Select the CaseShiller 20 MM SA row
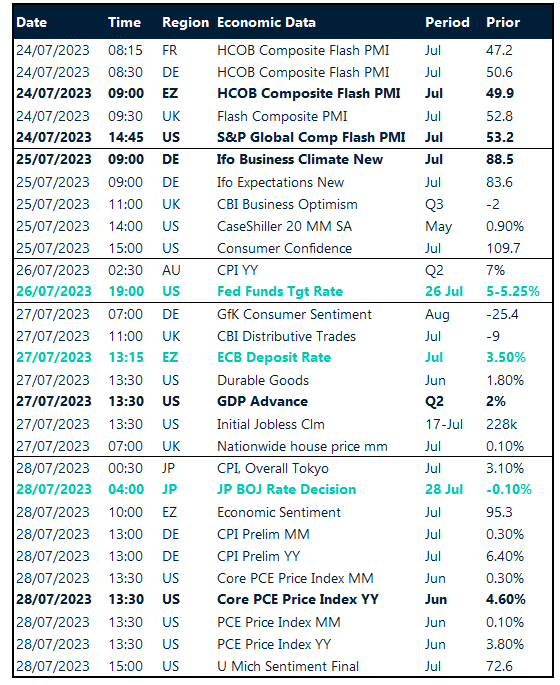This screenshot has height=685, width=560. click(x=283, y=227)
